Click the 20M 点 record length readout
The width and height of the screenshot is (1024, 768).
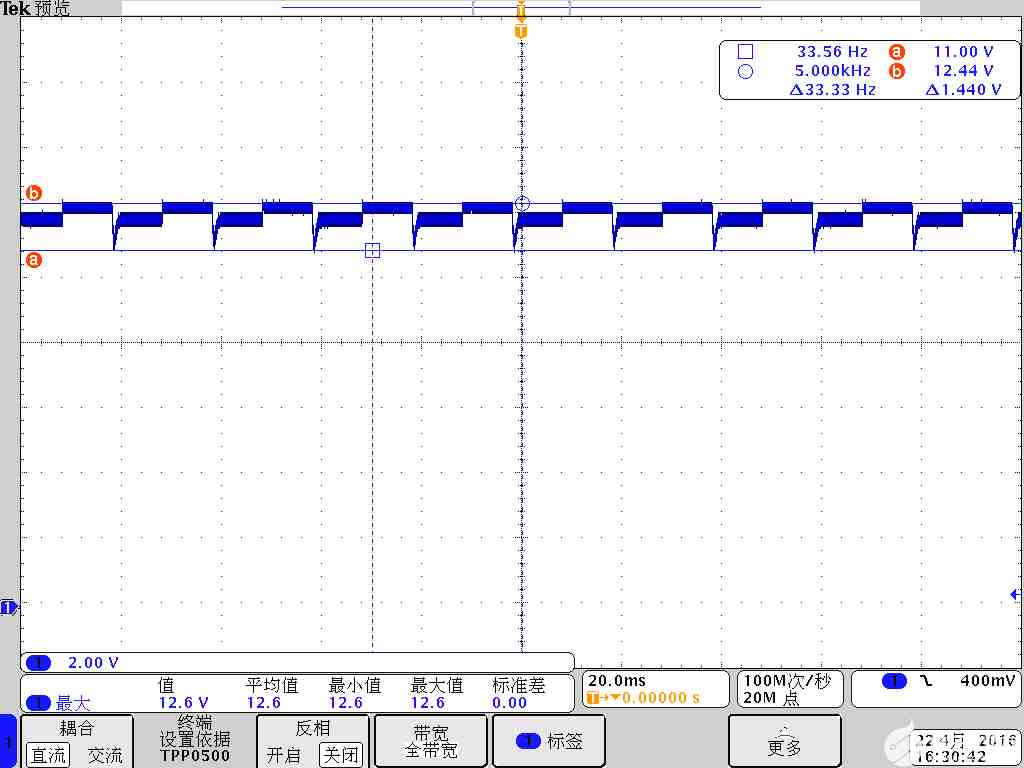(773, 698)
